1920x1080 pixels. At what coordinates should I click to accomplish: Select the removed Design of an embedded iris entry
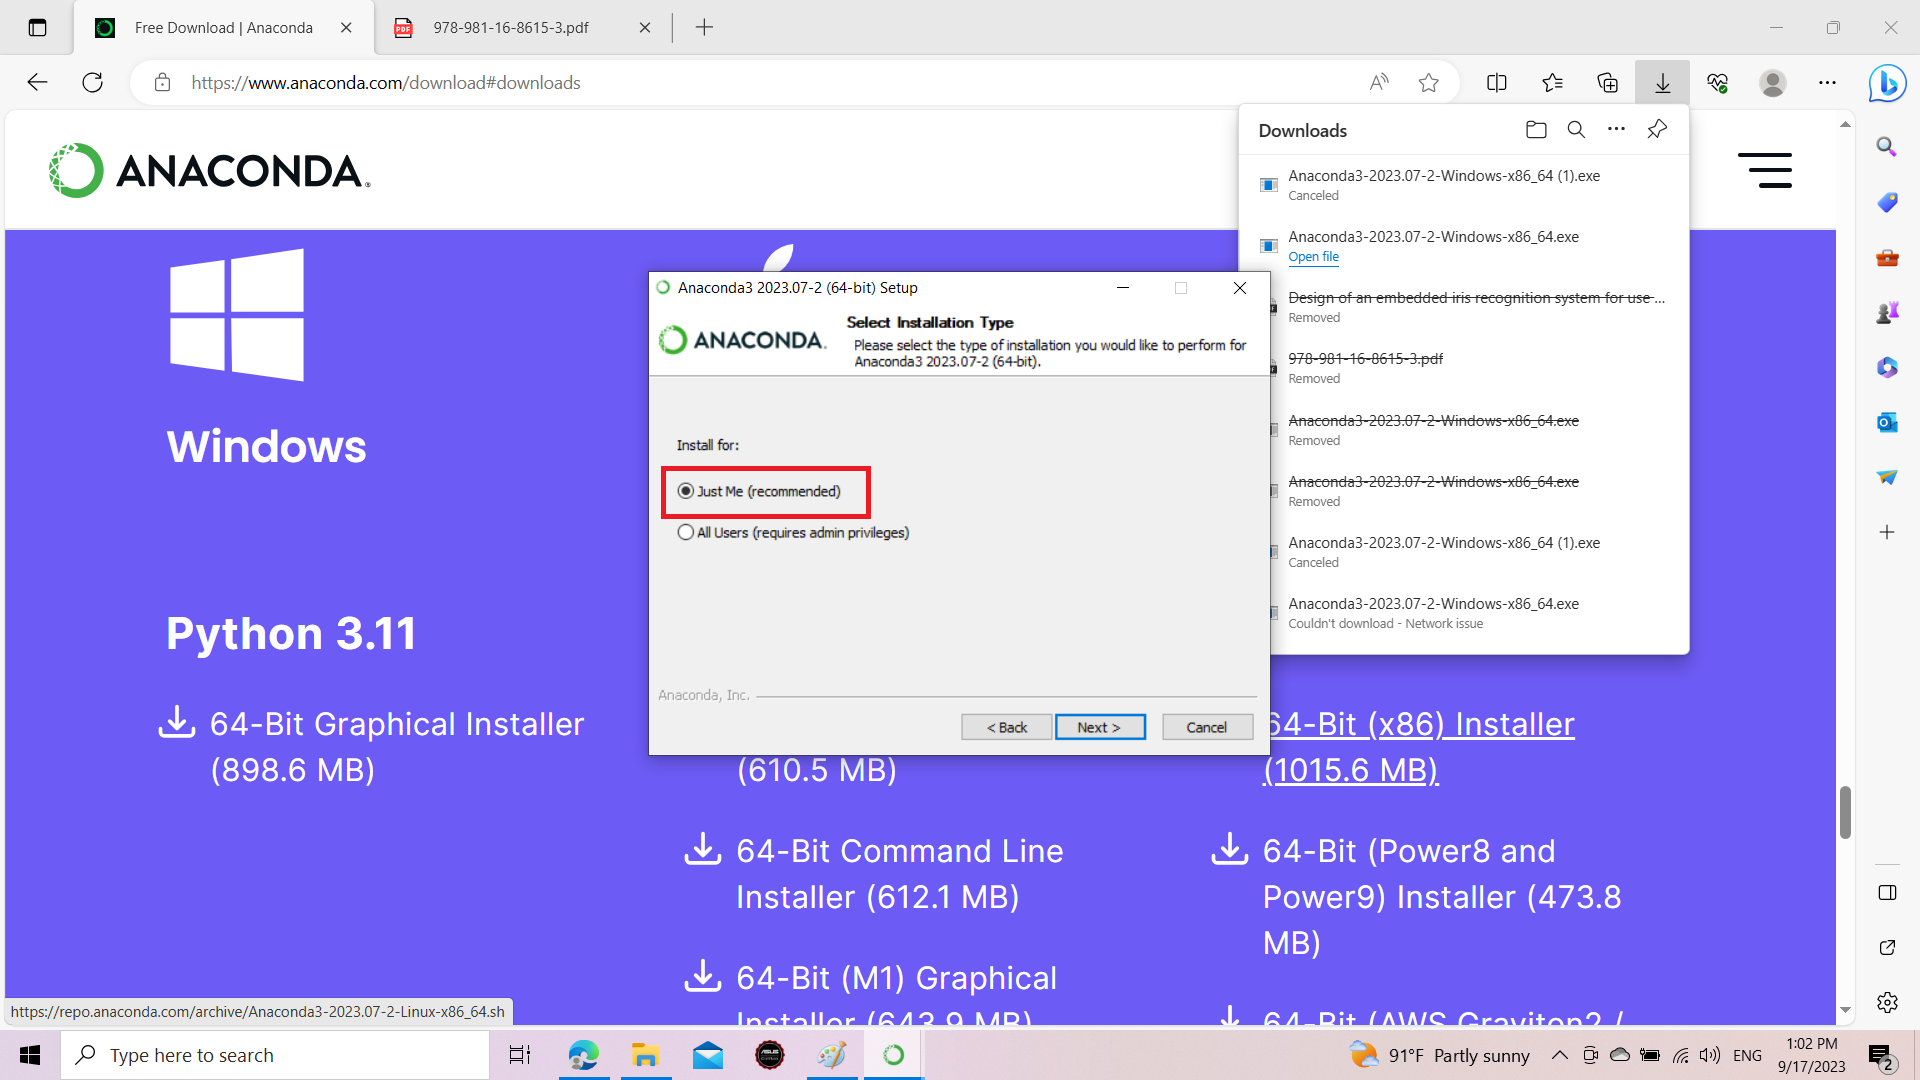coord(1464,307)
